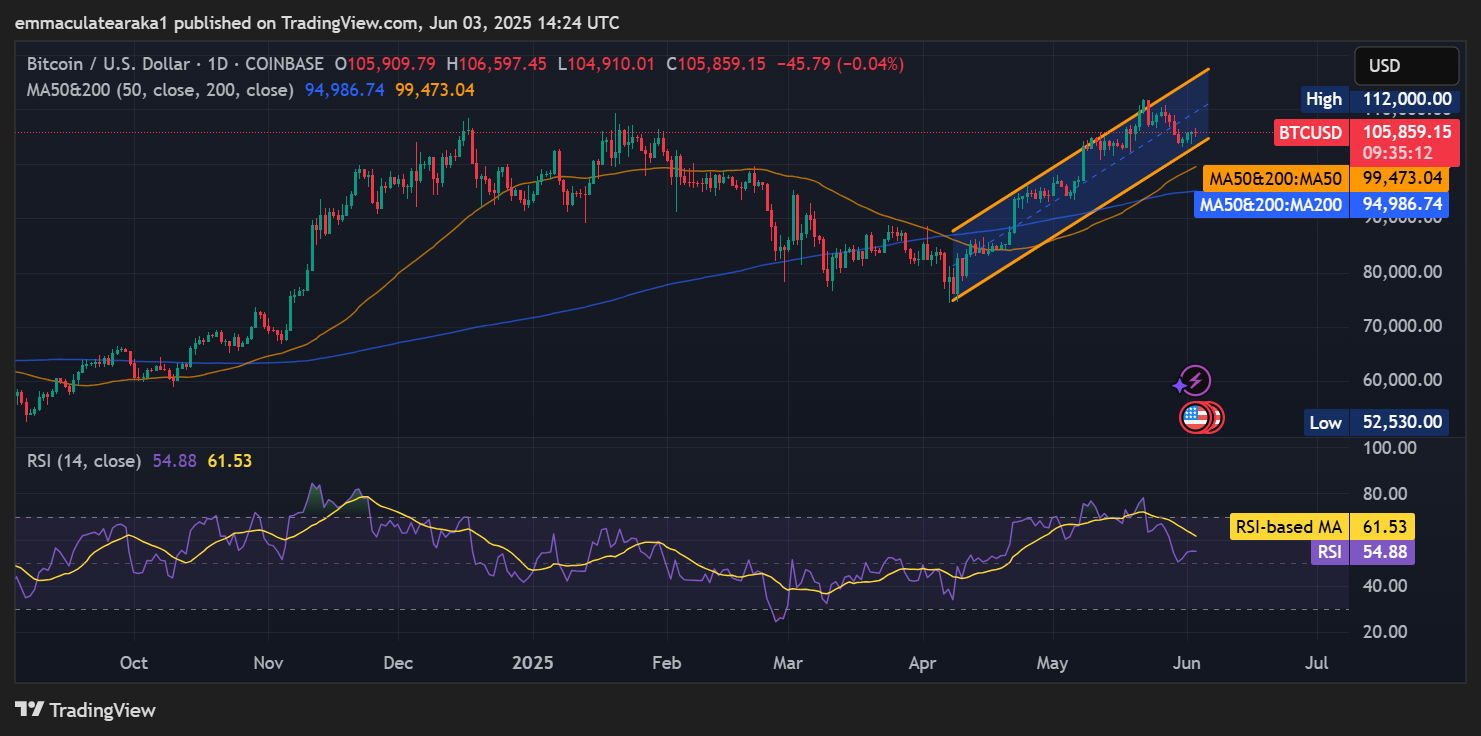The height and width of the screenshot is (736, 1481).
Task: Click the 54.88 RSI axis value
Action: point(1382,552)
